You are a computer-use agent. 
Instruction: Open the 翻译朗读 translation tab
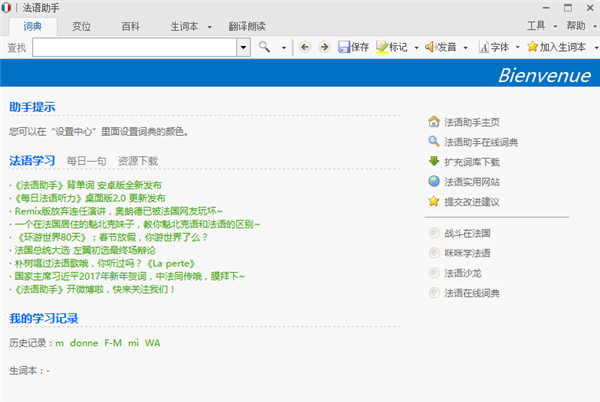point(248,26)
